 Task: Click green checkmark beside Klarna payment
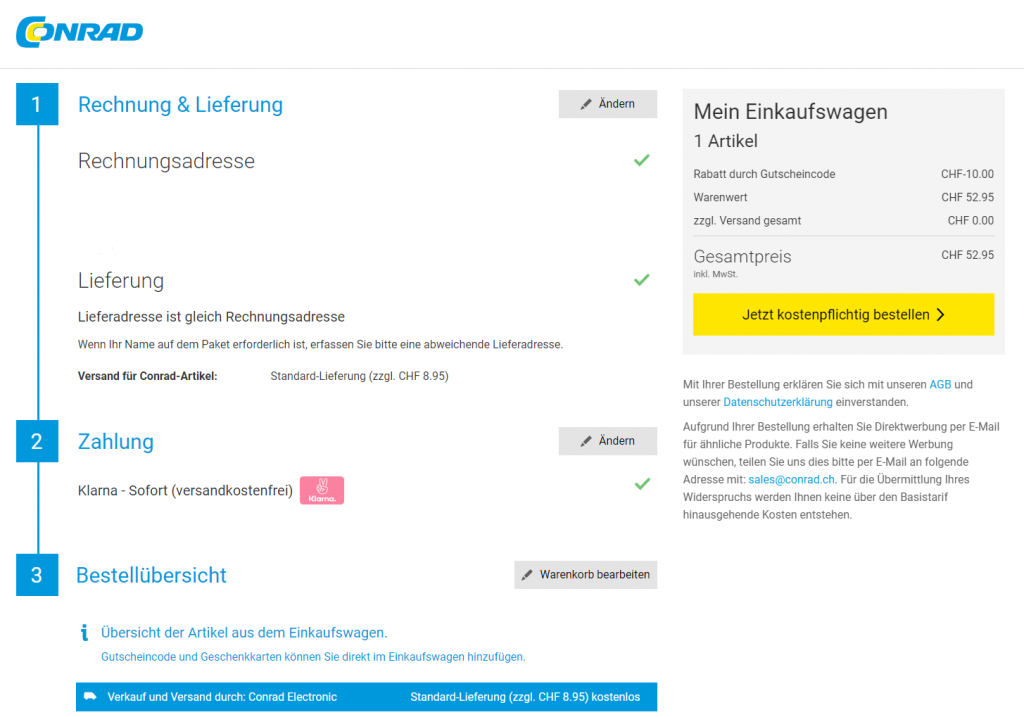tap(641, 484)
